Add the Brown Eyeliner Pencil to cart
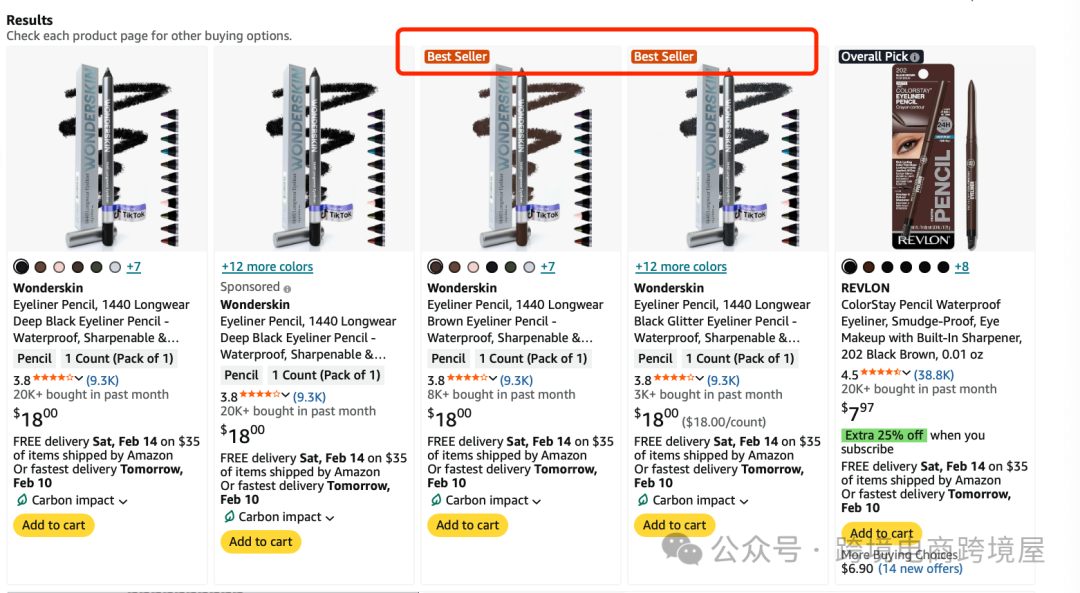The width and height of the screenshot is (1080, 593). [468, 525]
